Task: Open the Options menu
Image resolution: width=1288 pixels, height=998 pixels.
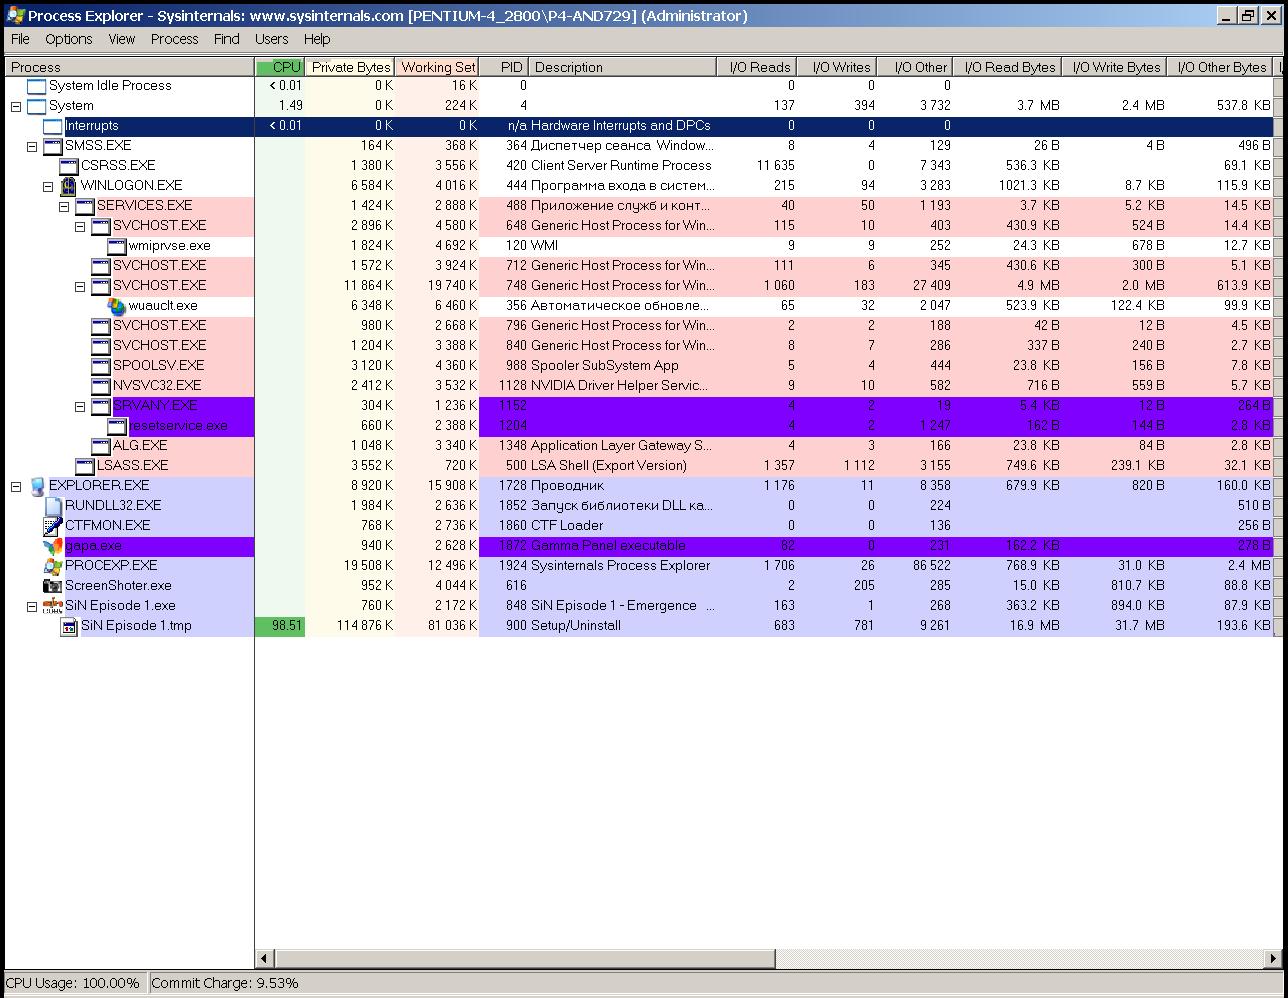Action: coord(68,39)
